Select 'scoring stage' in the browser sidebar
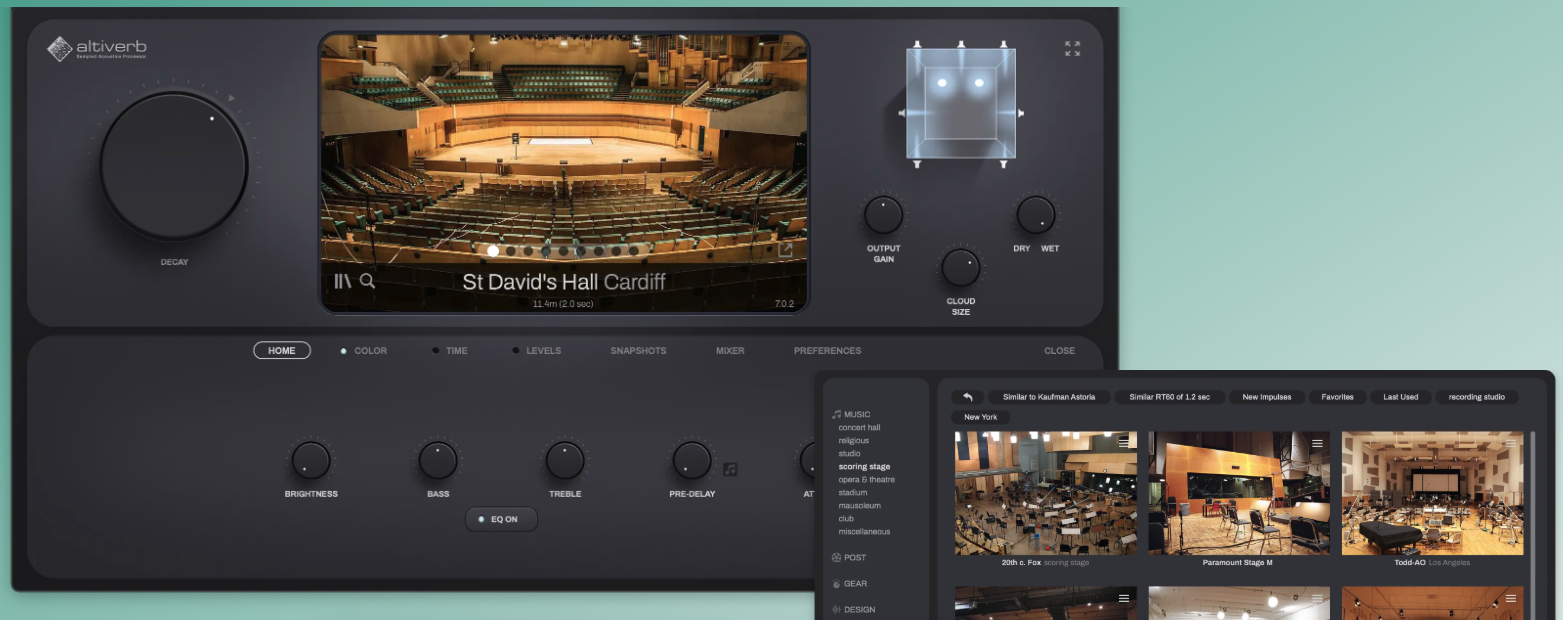Screen dimensions: 1563x620 click(864, 467)
